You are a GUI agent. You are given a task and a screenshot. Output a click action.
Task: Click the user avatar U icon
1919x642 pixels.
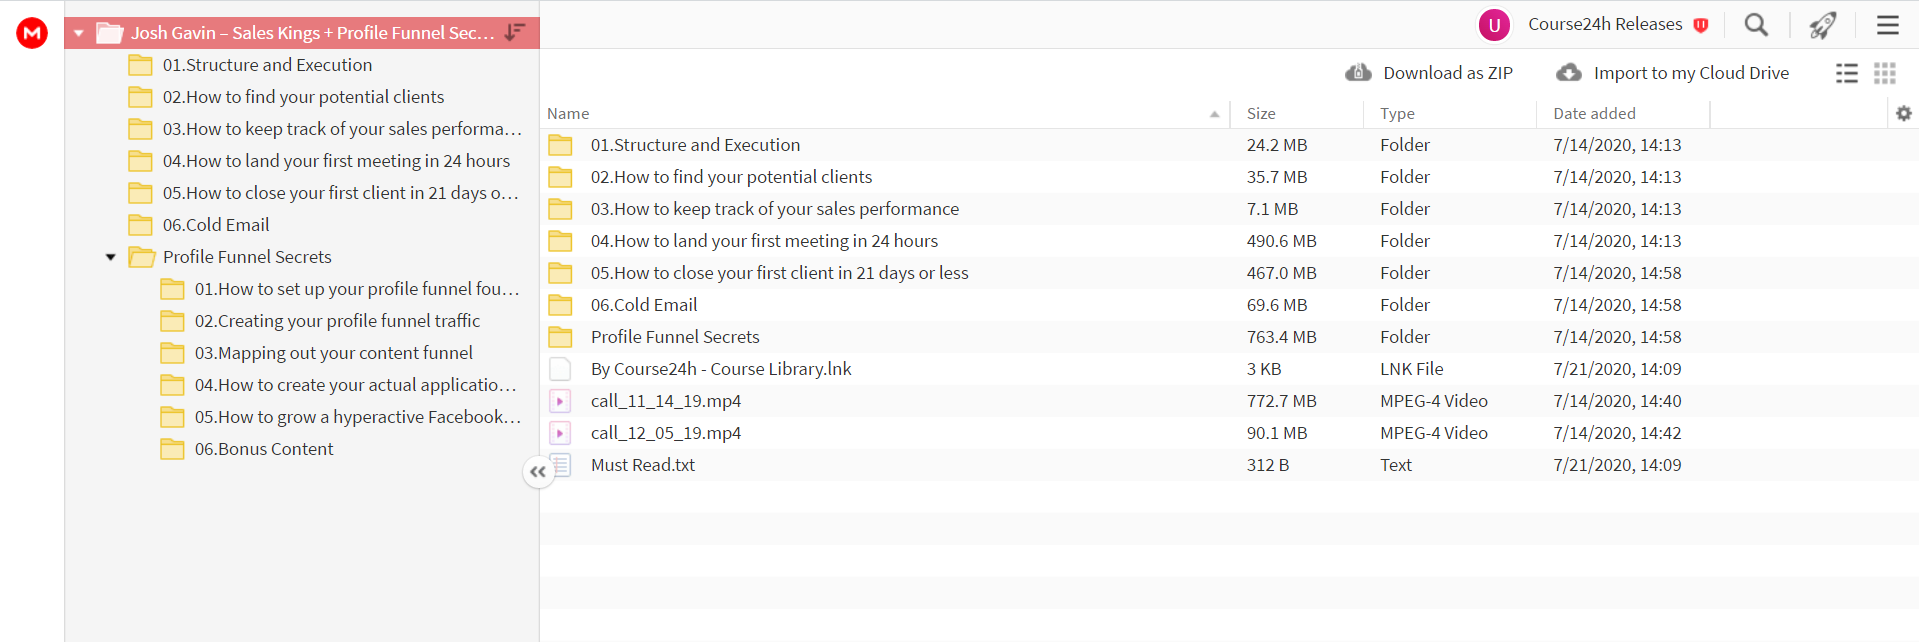[x=1494, y=25]
